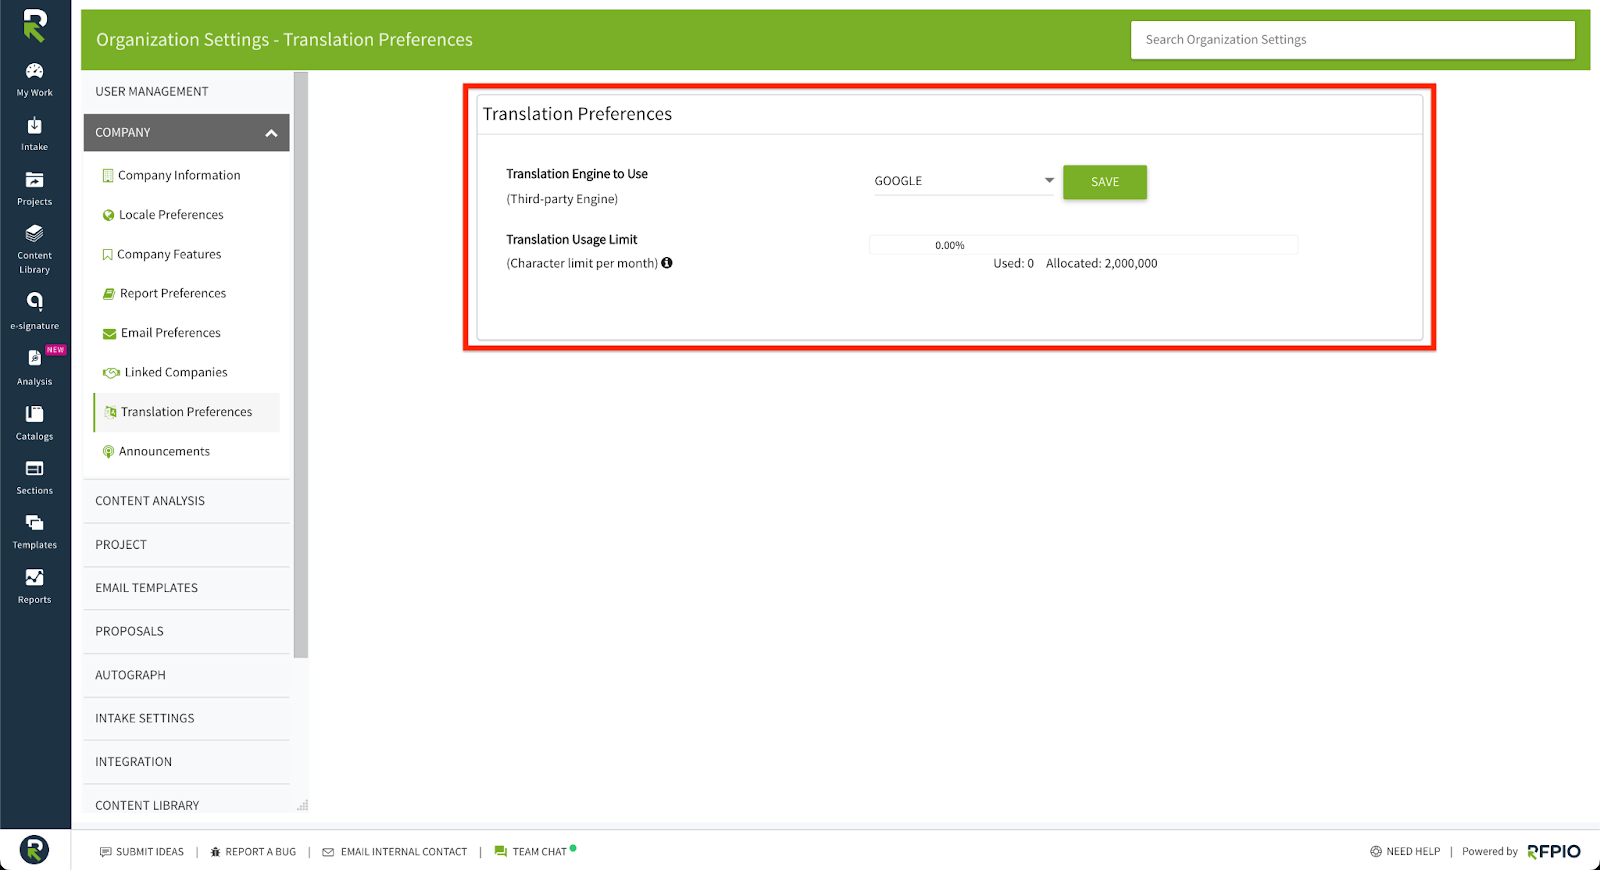This screenshot has height=870, width=1600.
Task: Expand CONTENT ANALYSIS section
Action: click(x=187, y=501)
